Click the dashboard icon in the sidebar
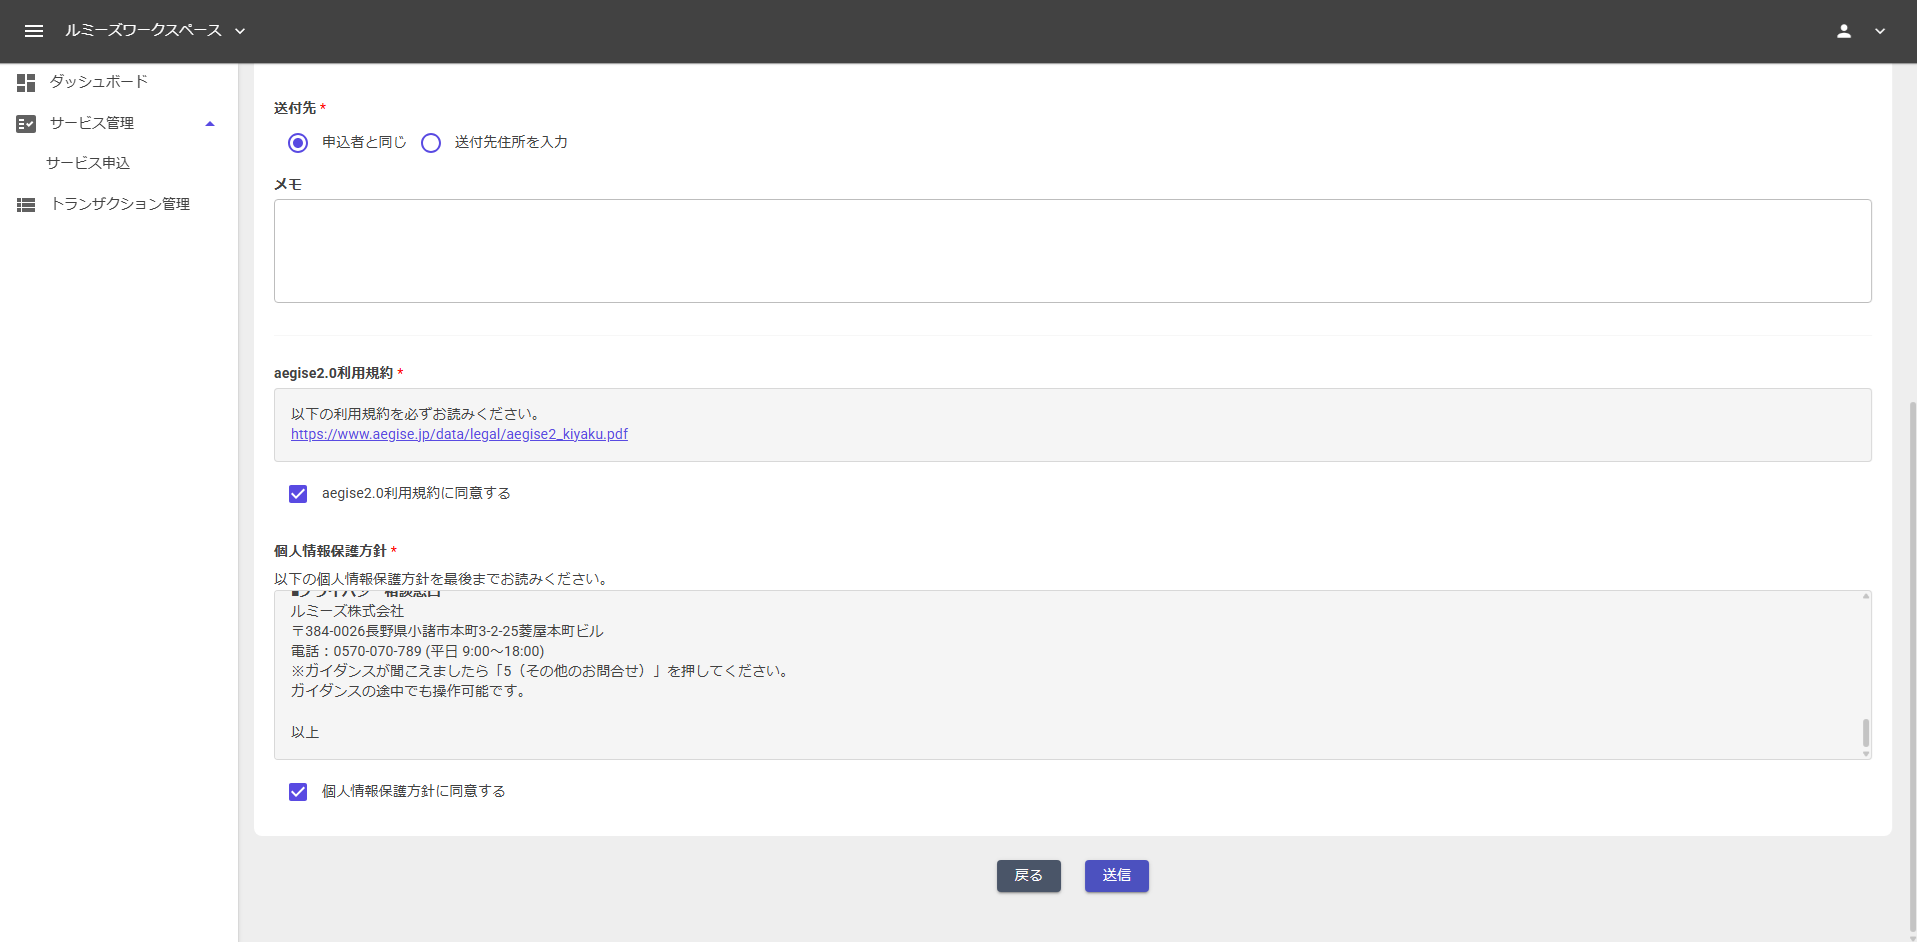Image resolution: width=1917 pixels, height=942 pixels. click(x=26, y=82)
